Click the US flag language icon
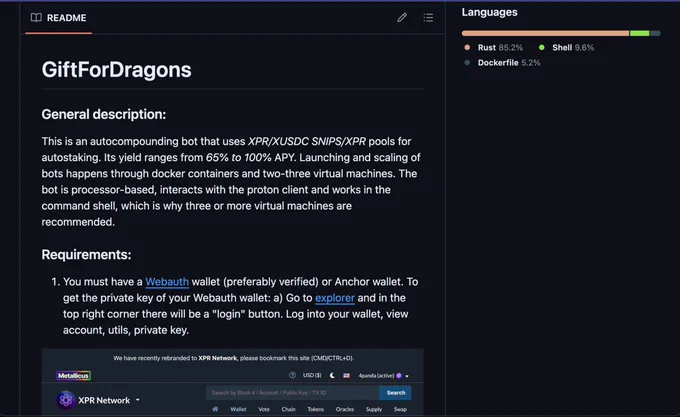 coord(347,375)
